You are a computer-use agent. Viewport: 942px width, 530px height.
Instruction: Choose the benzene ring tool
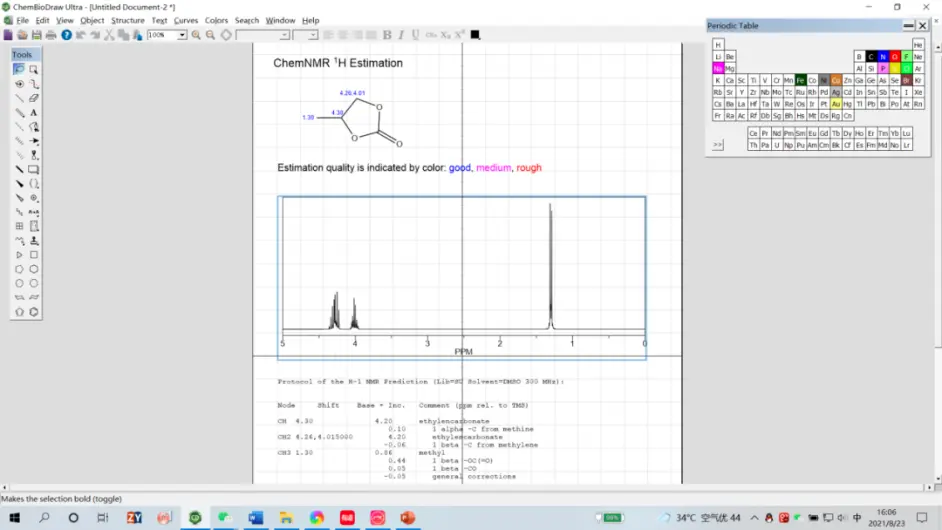click(34, 312)
